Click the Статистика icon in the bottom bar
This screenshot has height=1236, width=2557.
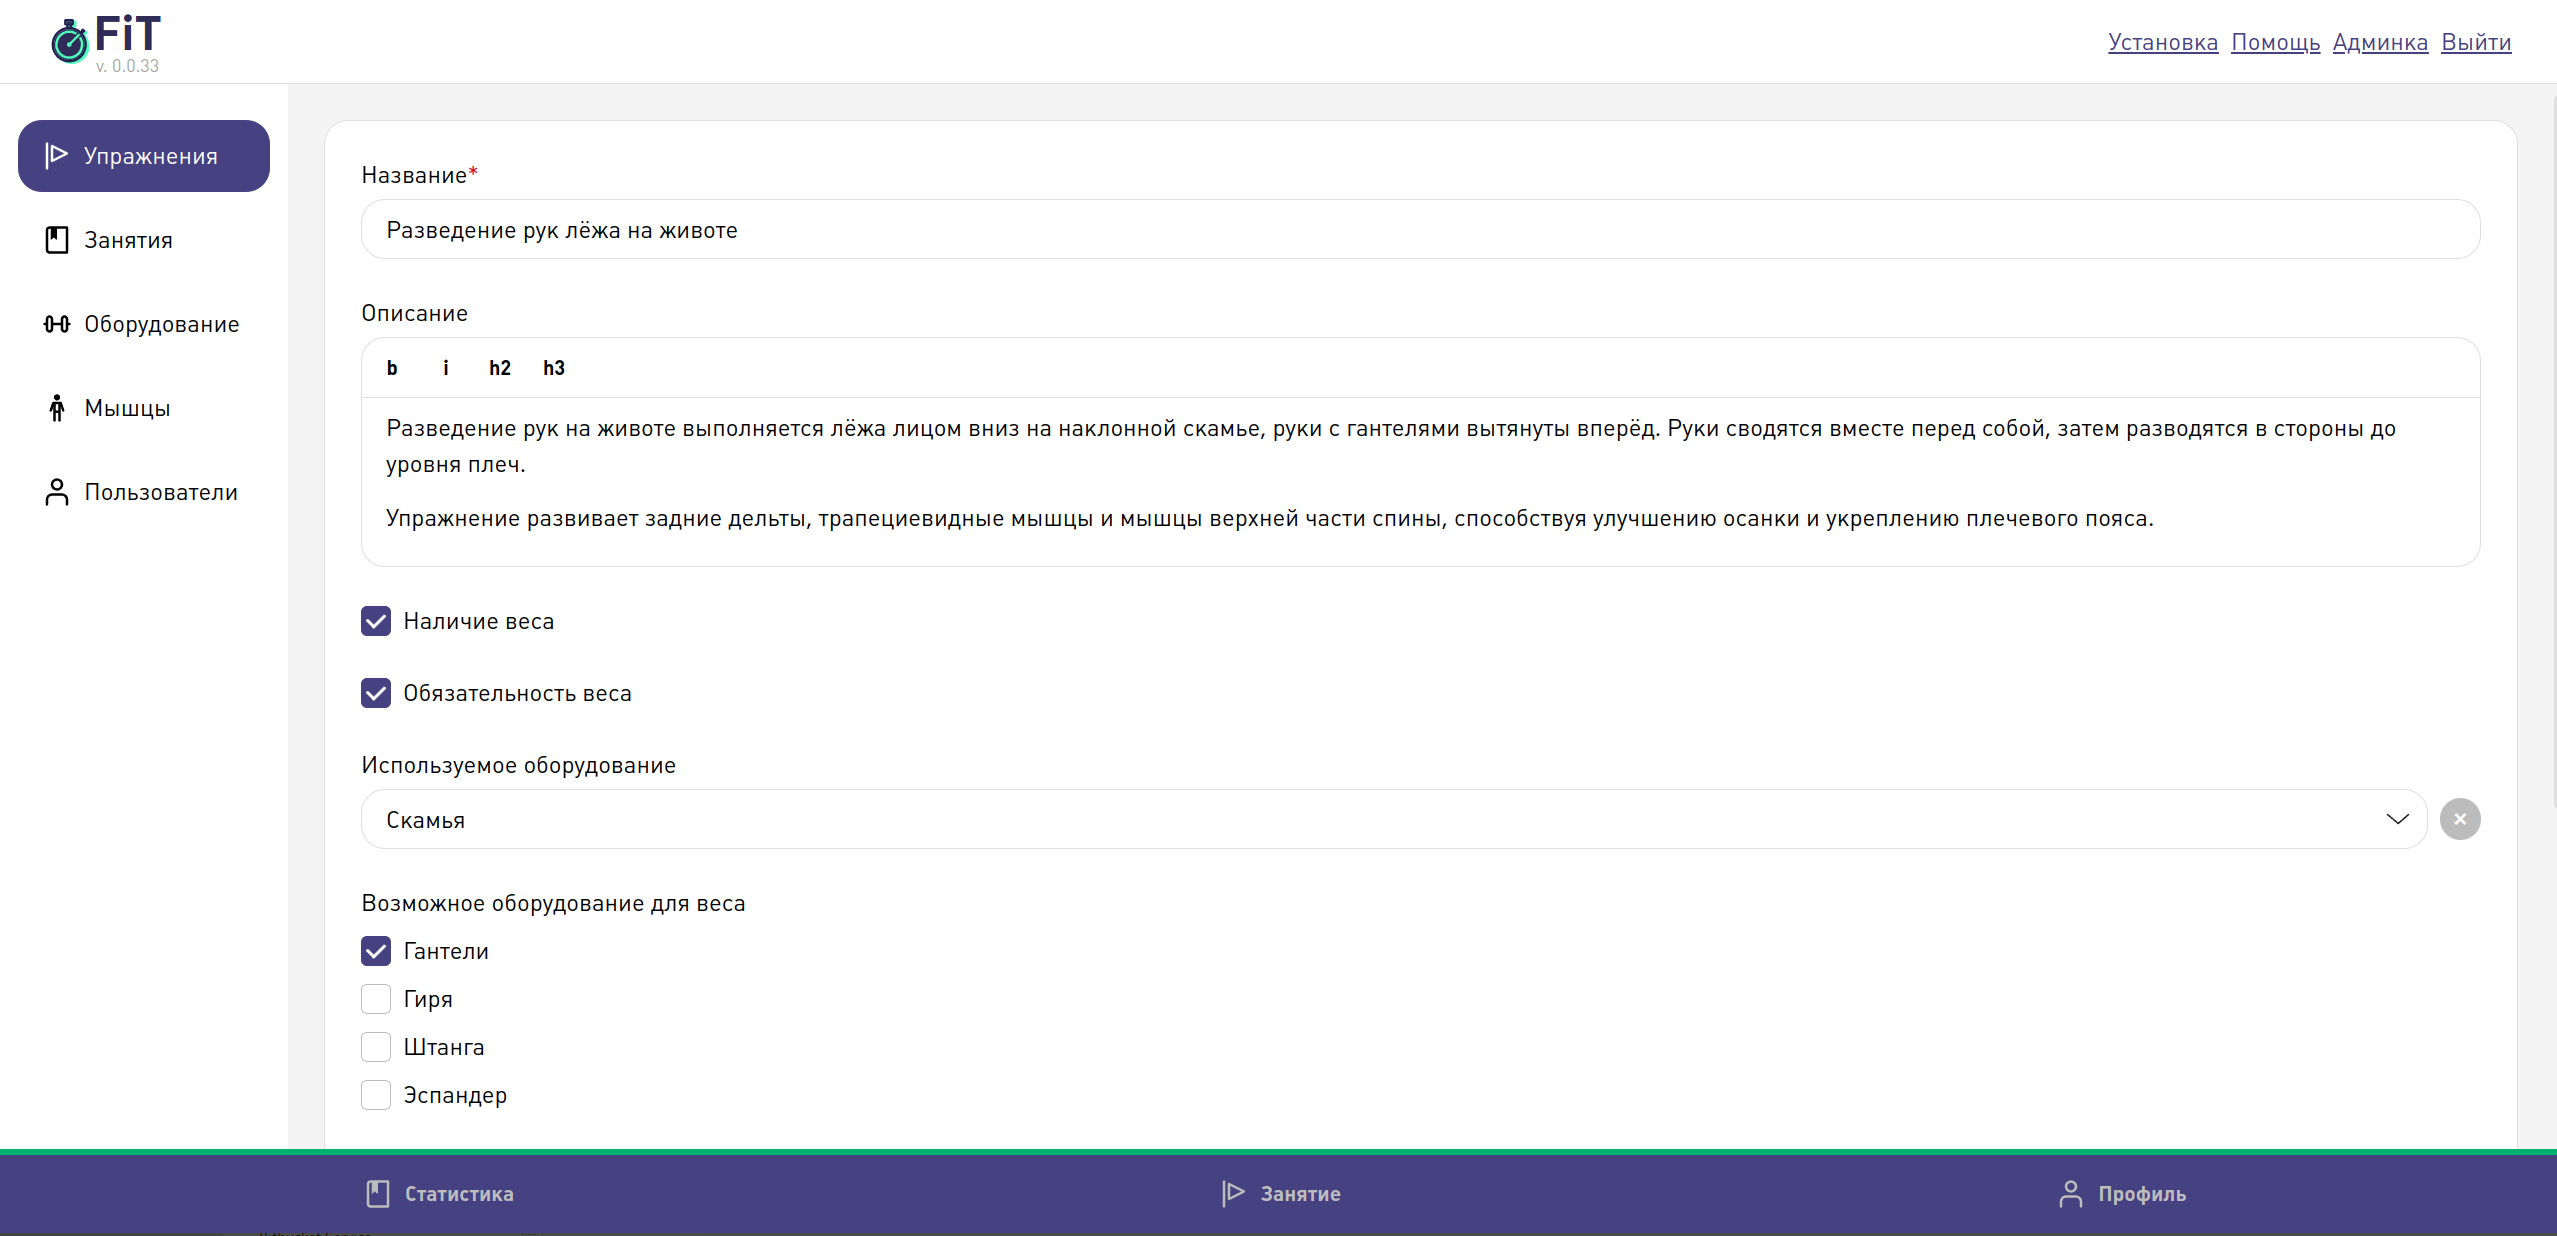[x=378, y=1193]
